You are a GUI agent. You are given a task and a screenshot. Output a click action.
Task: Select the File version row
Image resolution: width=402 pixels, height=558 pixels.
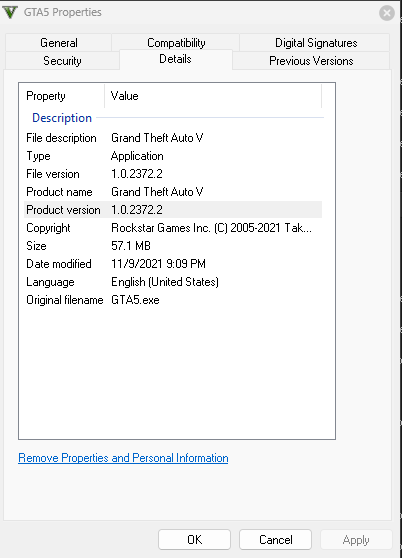173,174
